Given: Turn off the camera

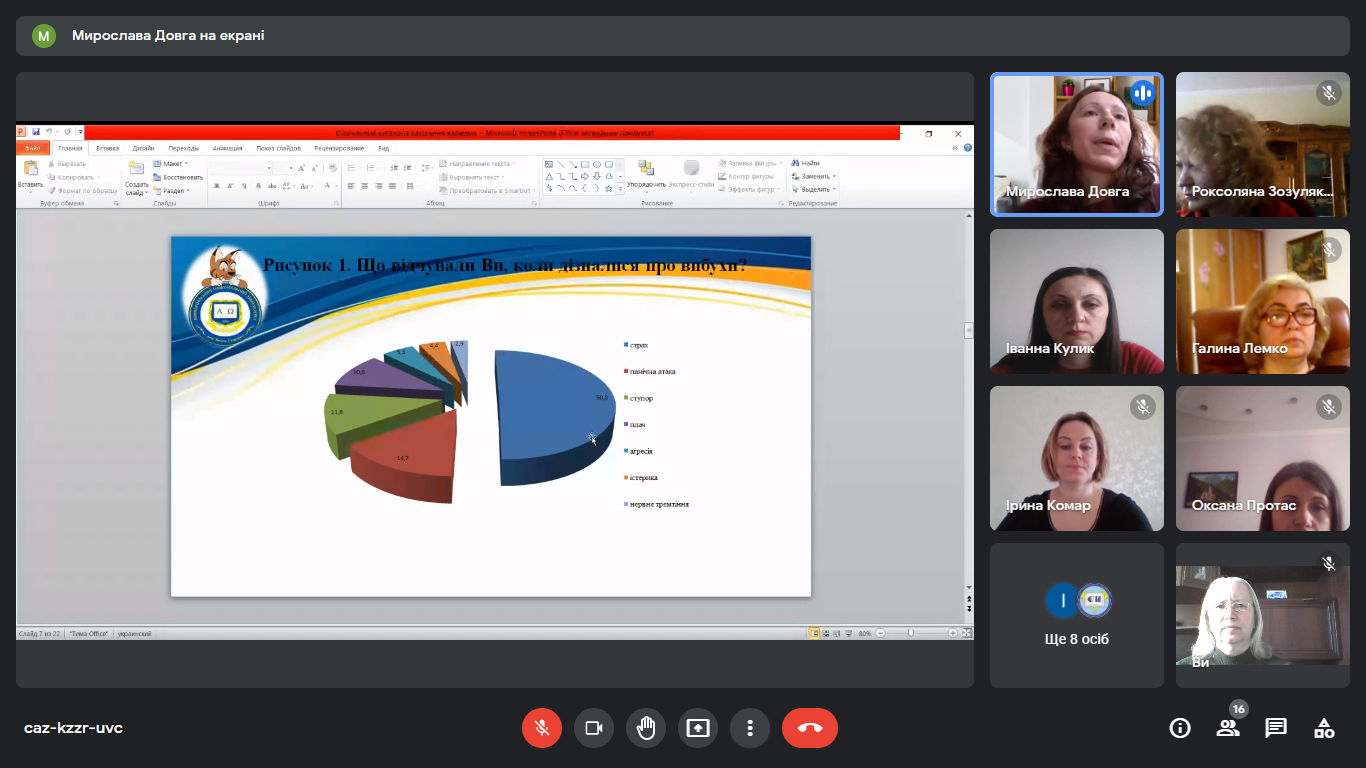Looking at the screenshot, I should pyautogui.click(x=594, y=728).
